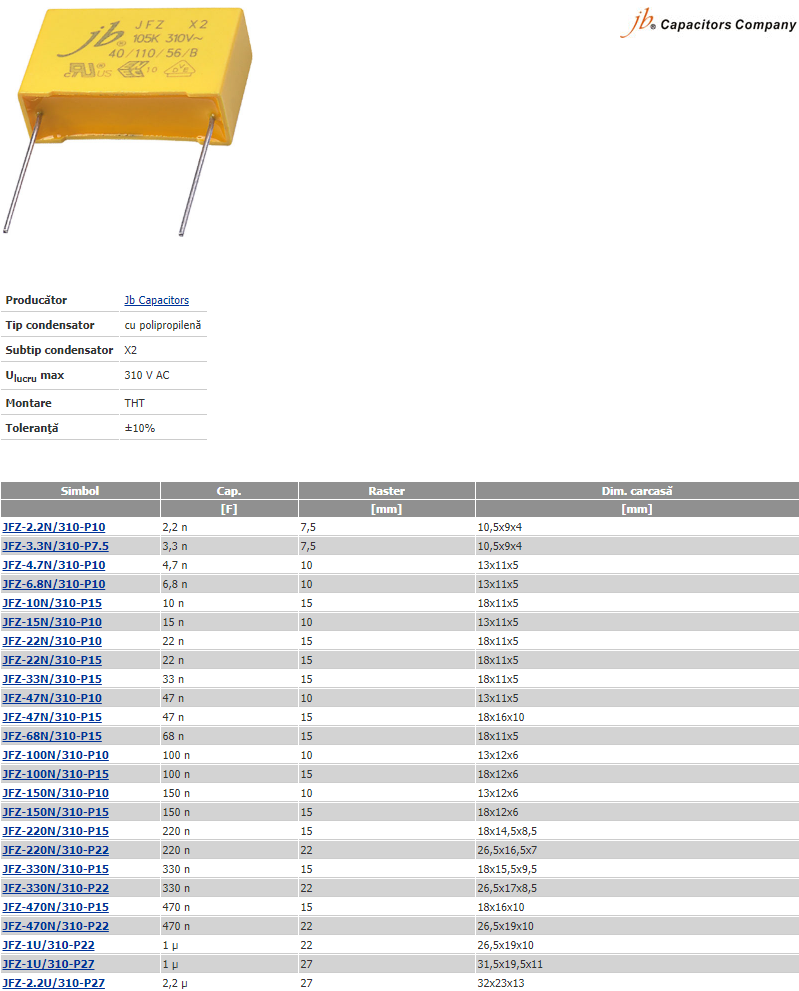The width and height of the screenshot is (799, 991).
Task: Open product JFZ-150N/310-P15
Action: (56, 812)
